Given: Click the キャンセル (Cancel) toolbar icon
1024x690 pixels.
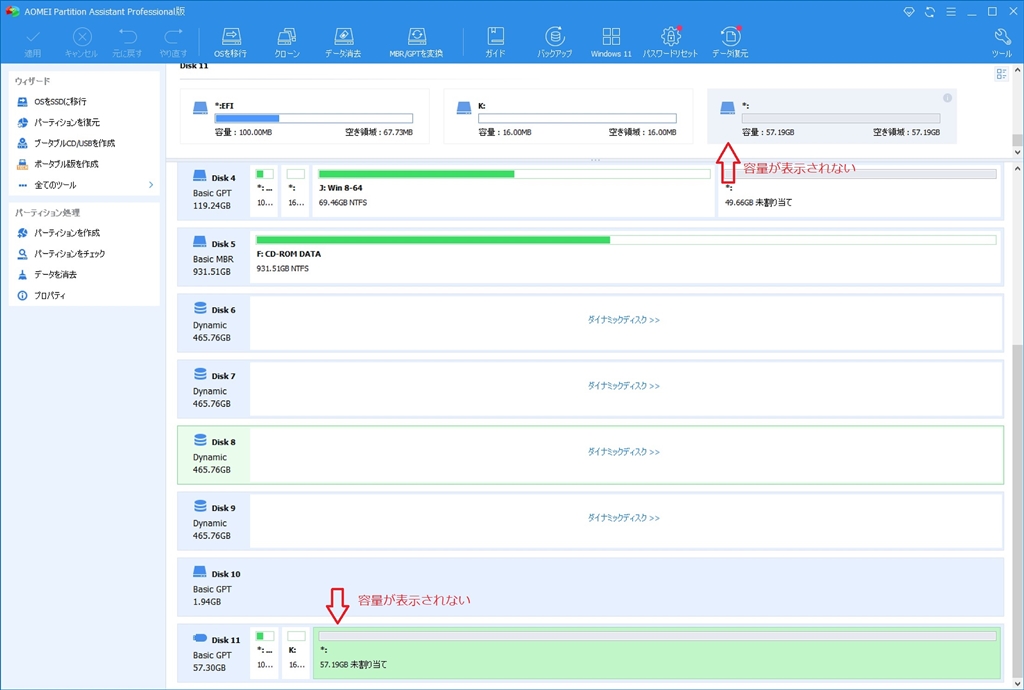Looking at the screenshot, I should 81,43.
